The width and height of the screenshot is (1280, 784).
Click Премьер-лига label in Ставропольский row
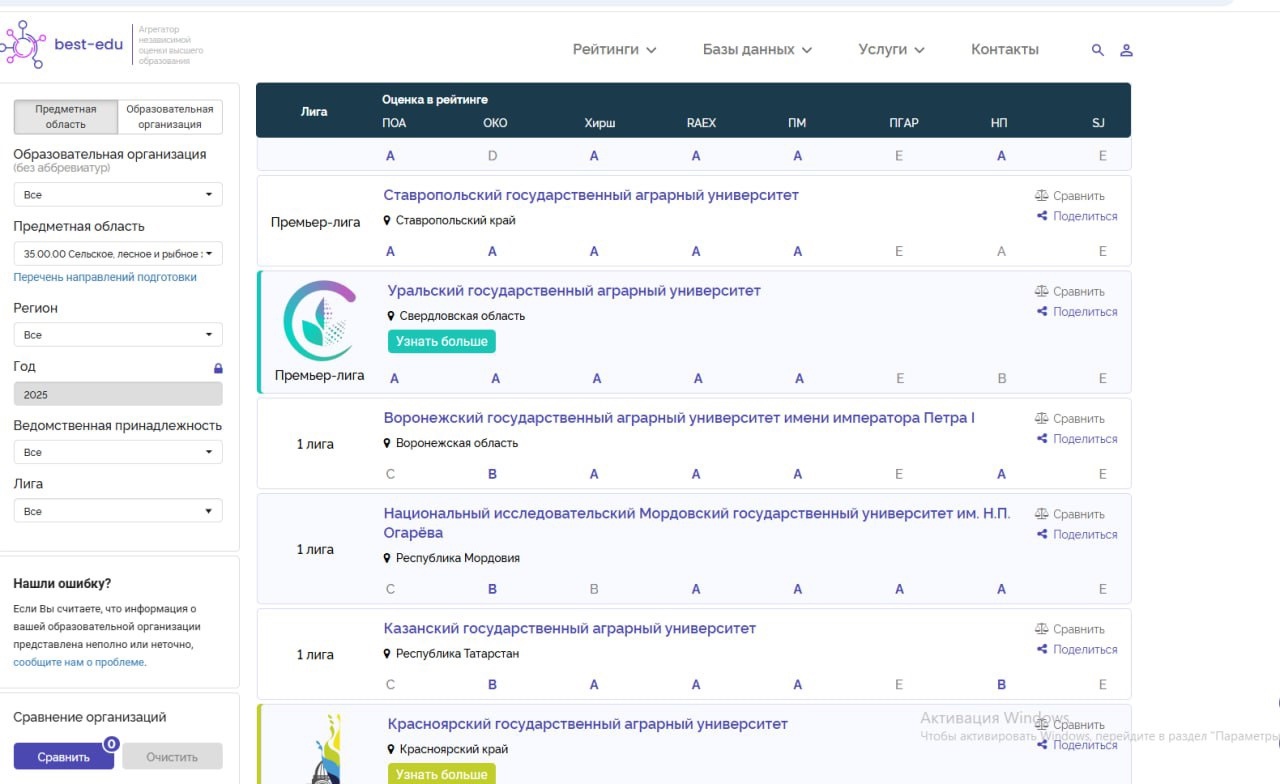(x=315, y=222)
